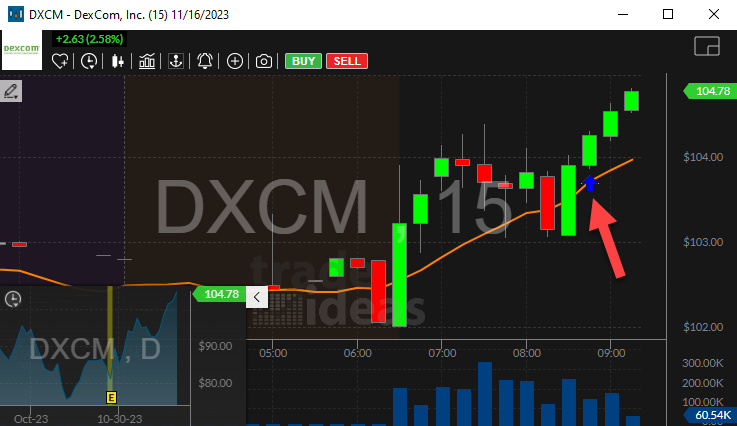
Task: Maximize the DXCM chart window
Action: (x=667, y=14)
